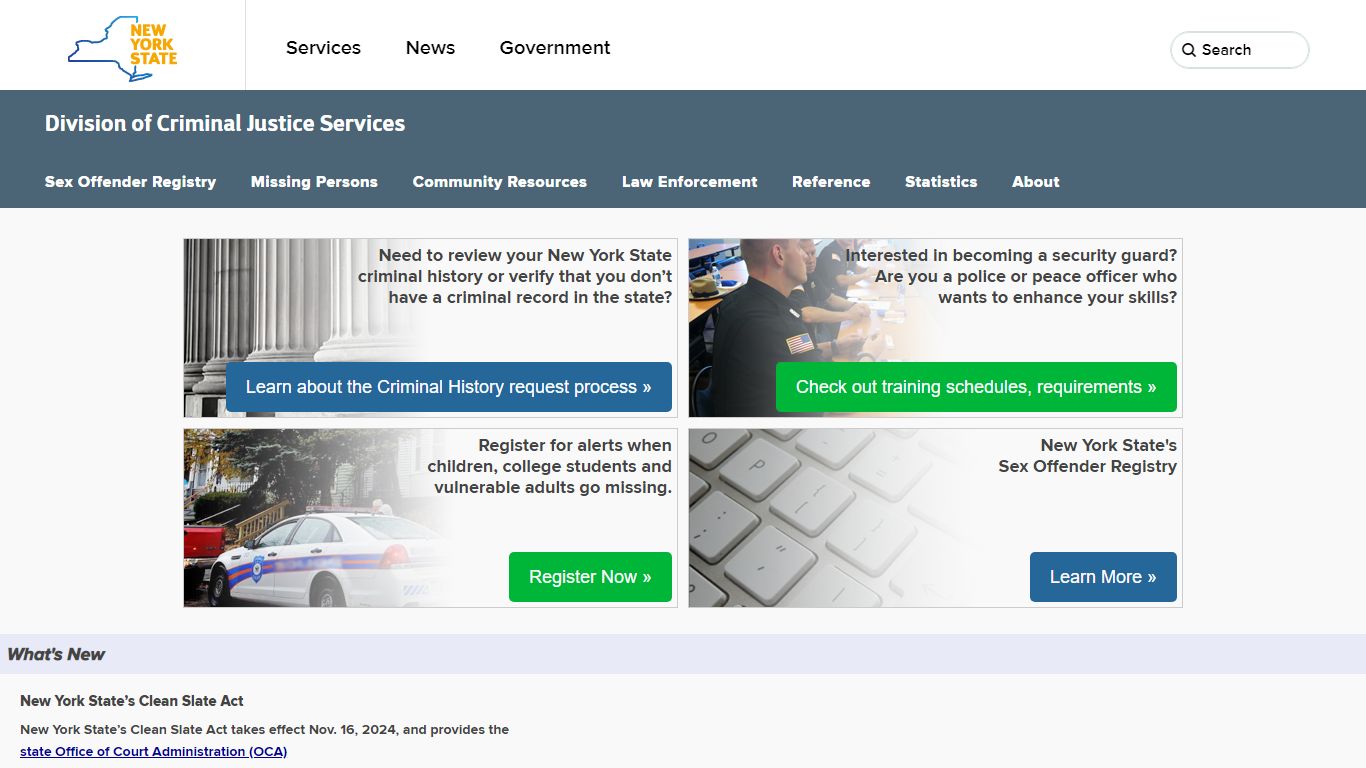Viewport: 1366px width, 768px height.
Task: Click Check out training schedules, requirements button
Action: (x=976, y=387)
